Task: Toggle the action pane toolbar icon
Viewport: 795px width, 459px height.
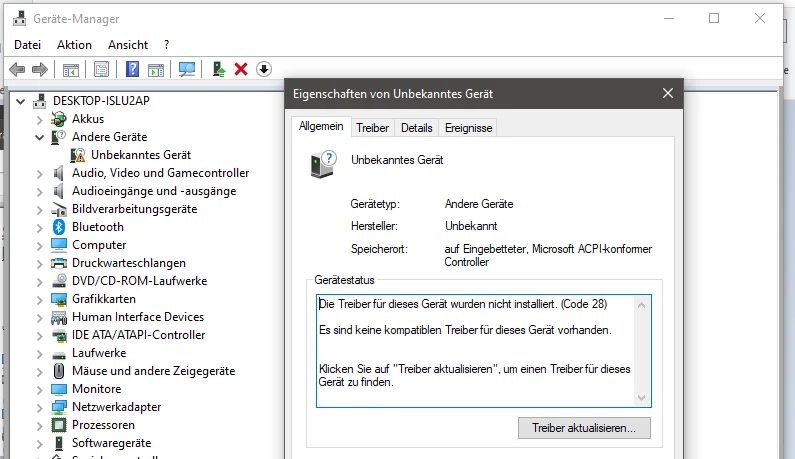Action: 156,69
